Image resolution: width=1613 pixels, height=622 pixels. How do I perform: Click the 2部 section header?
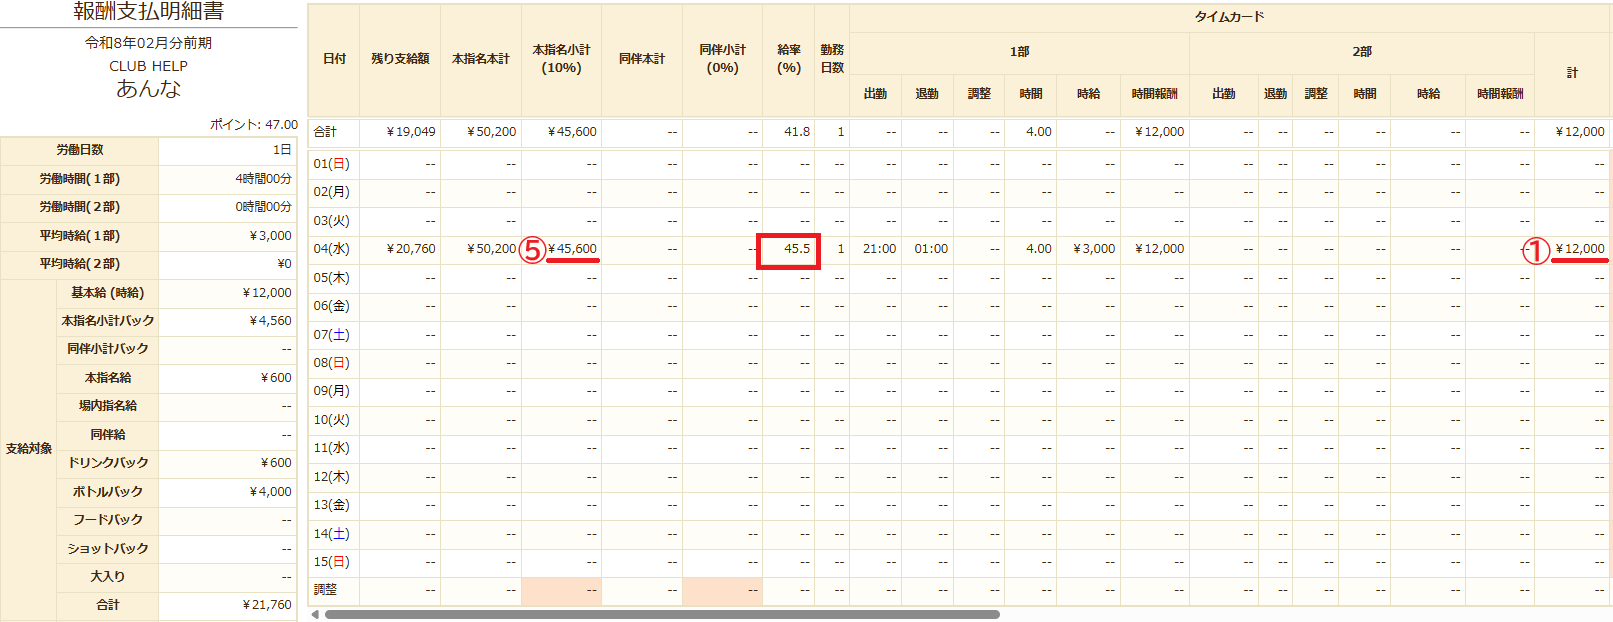click(x=1361, y=52)
